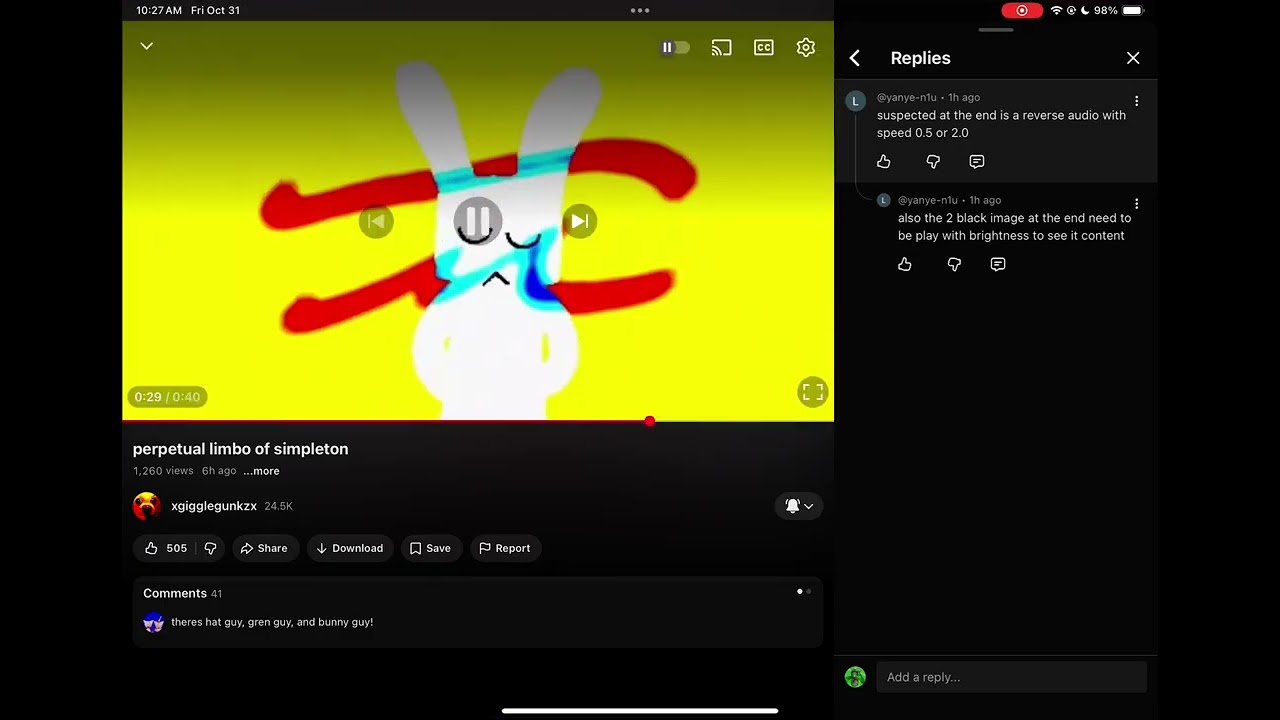Viewport: 1280px width, 720px height.
Task: Open more options for first yanye-n1u comment
Action: coord(1136,101)
